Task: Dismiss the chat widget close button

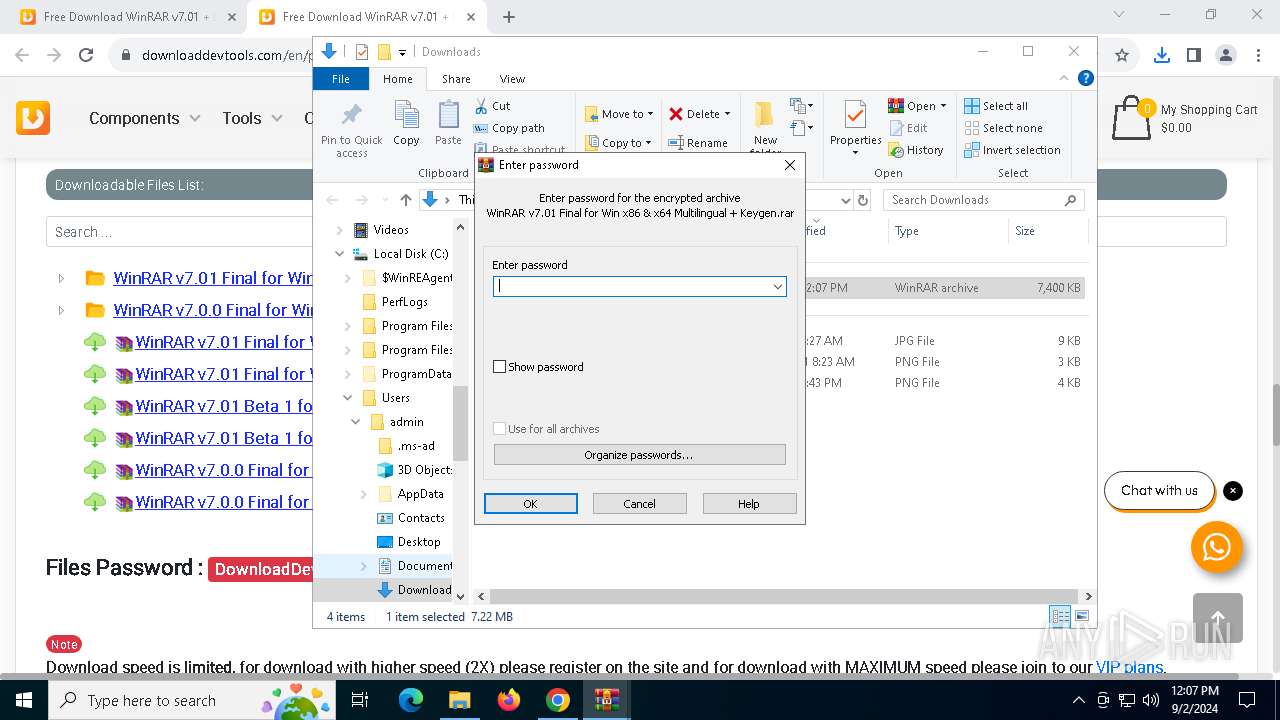Action: tap(1233, 491)
